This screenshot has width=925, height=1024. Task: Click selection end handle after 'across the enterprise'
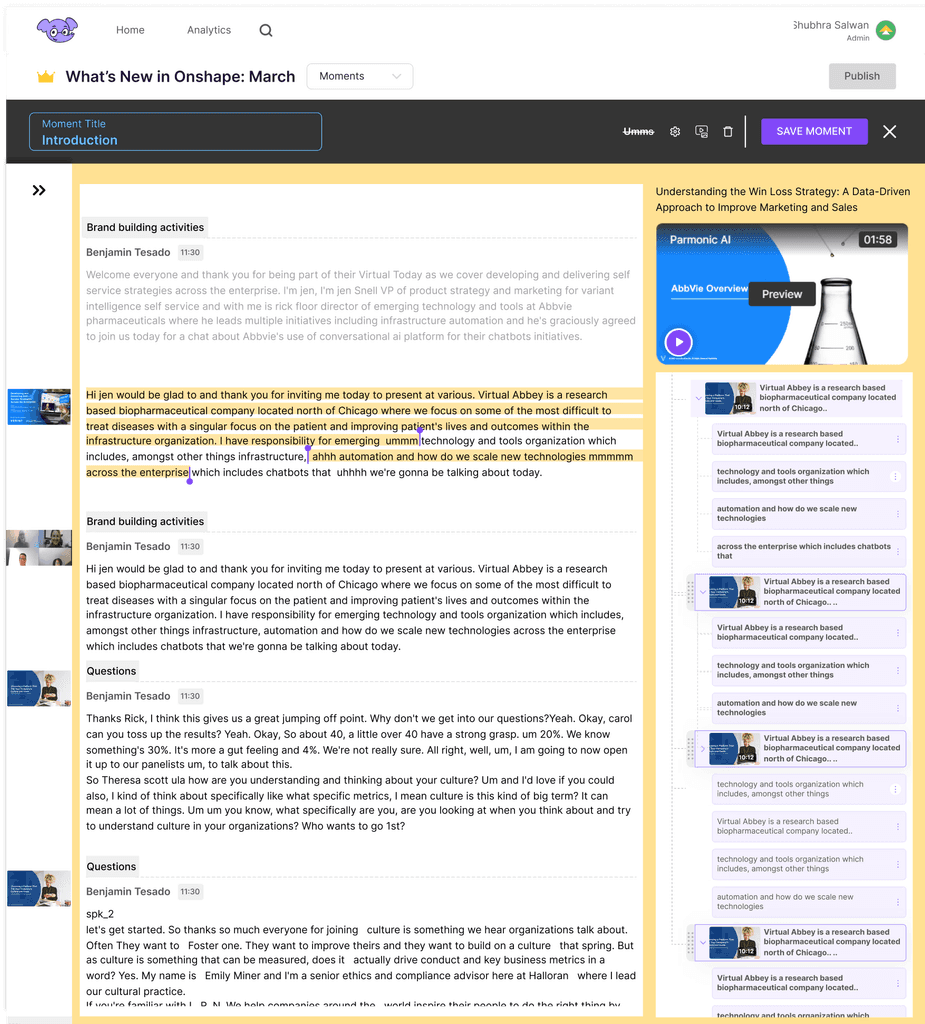point(189,481)
